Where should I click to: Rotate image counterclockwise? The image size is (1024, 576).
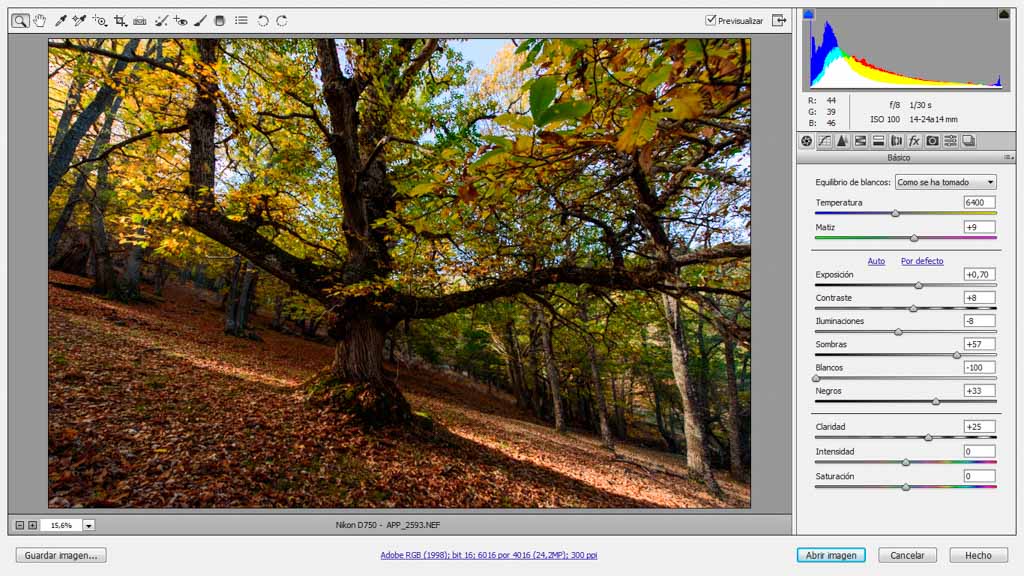[263, 20]
